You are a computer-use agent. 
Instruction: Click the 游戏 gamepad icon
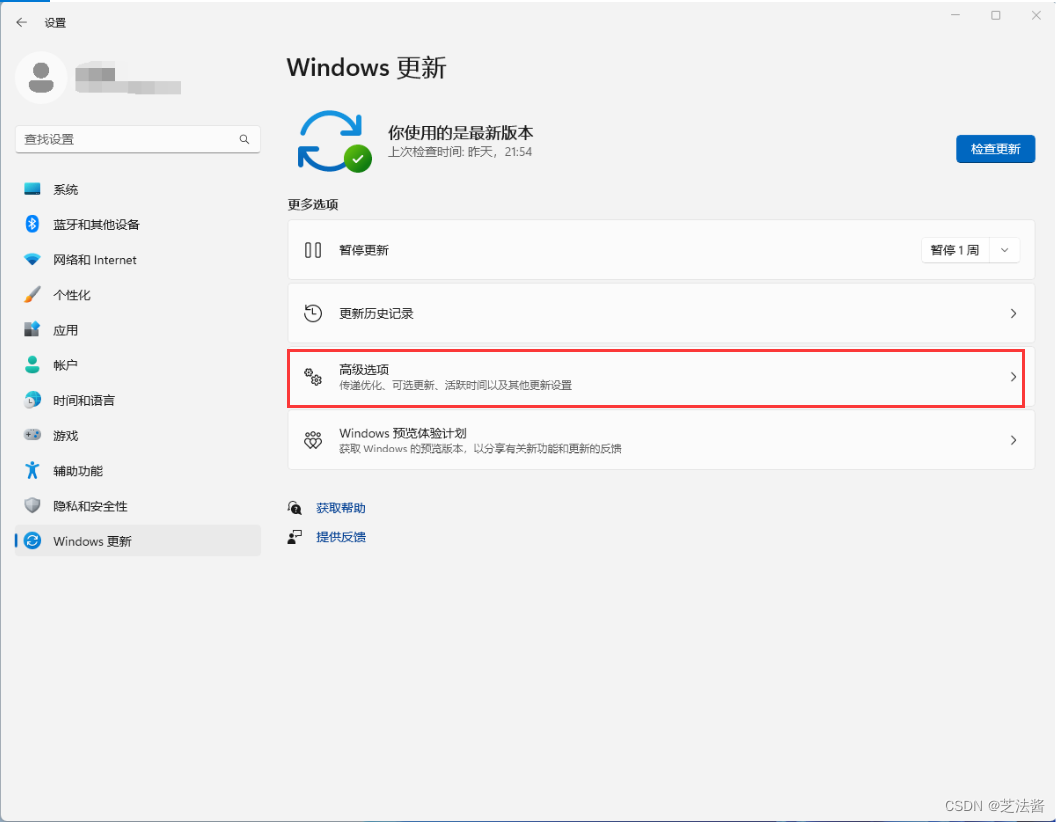[32, 435]
